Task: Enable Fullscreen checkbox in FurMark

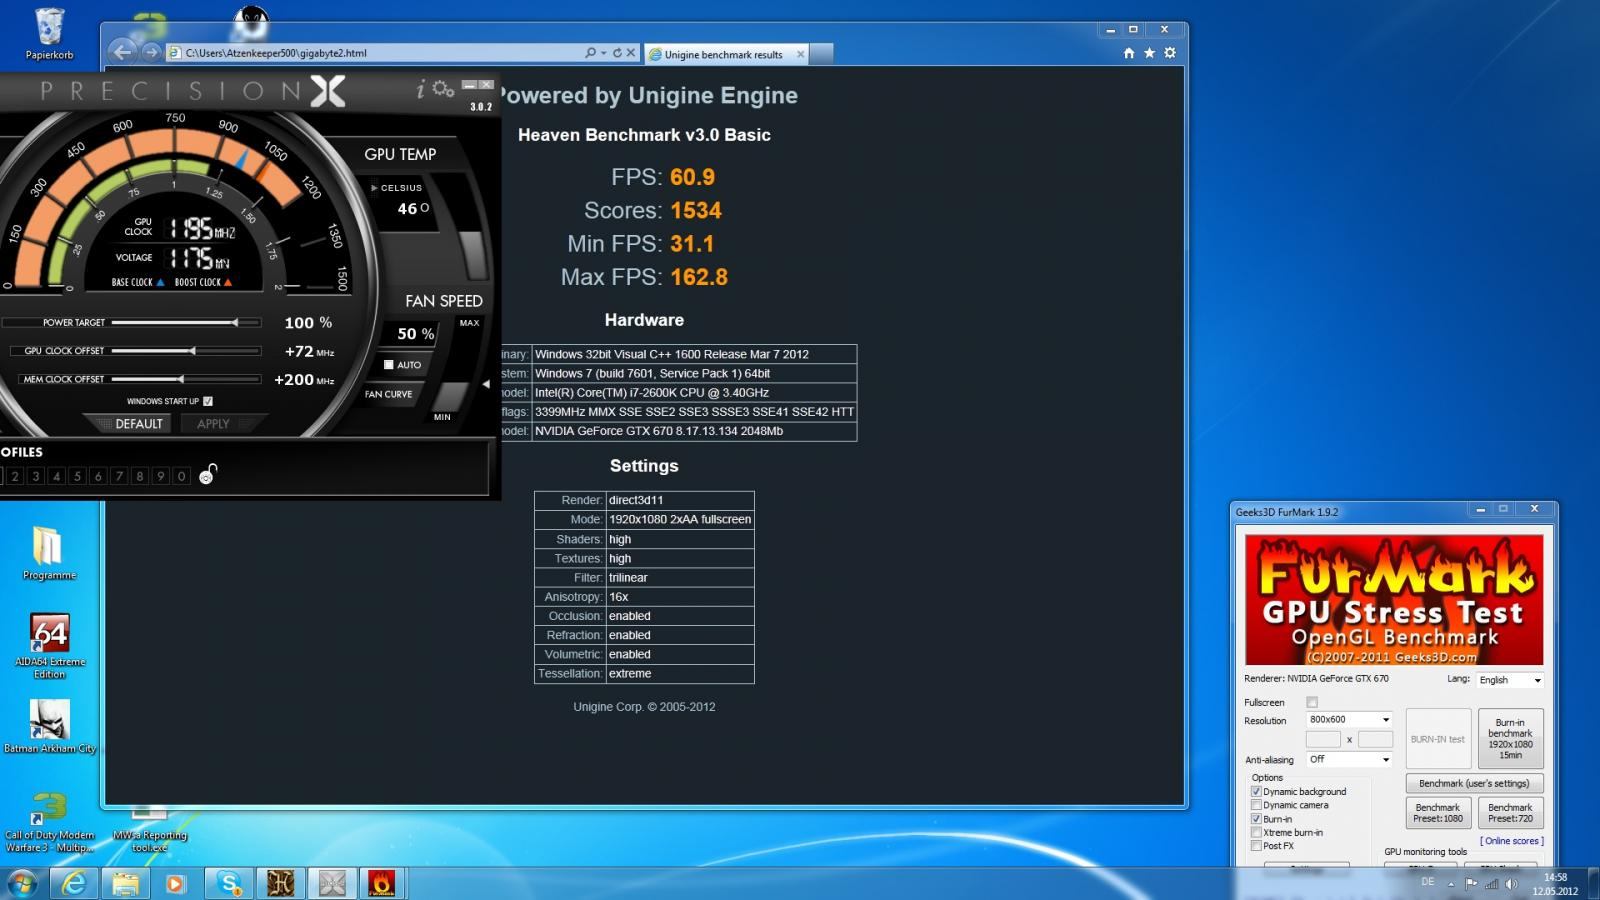Action: (x=1312, y=703)
